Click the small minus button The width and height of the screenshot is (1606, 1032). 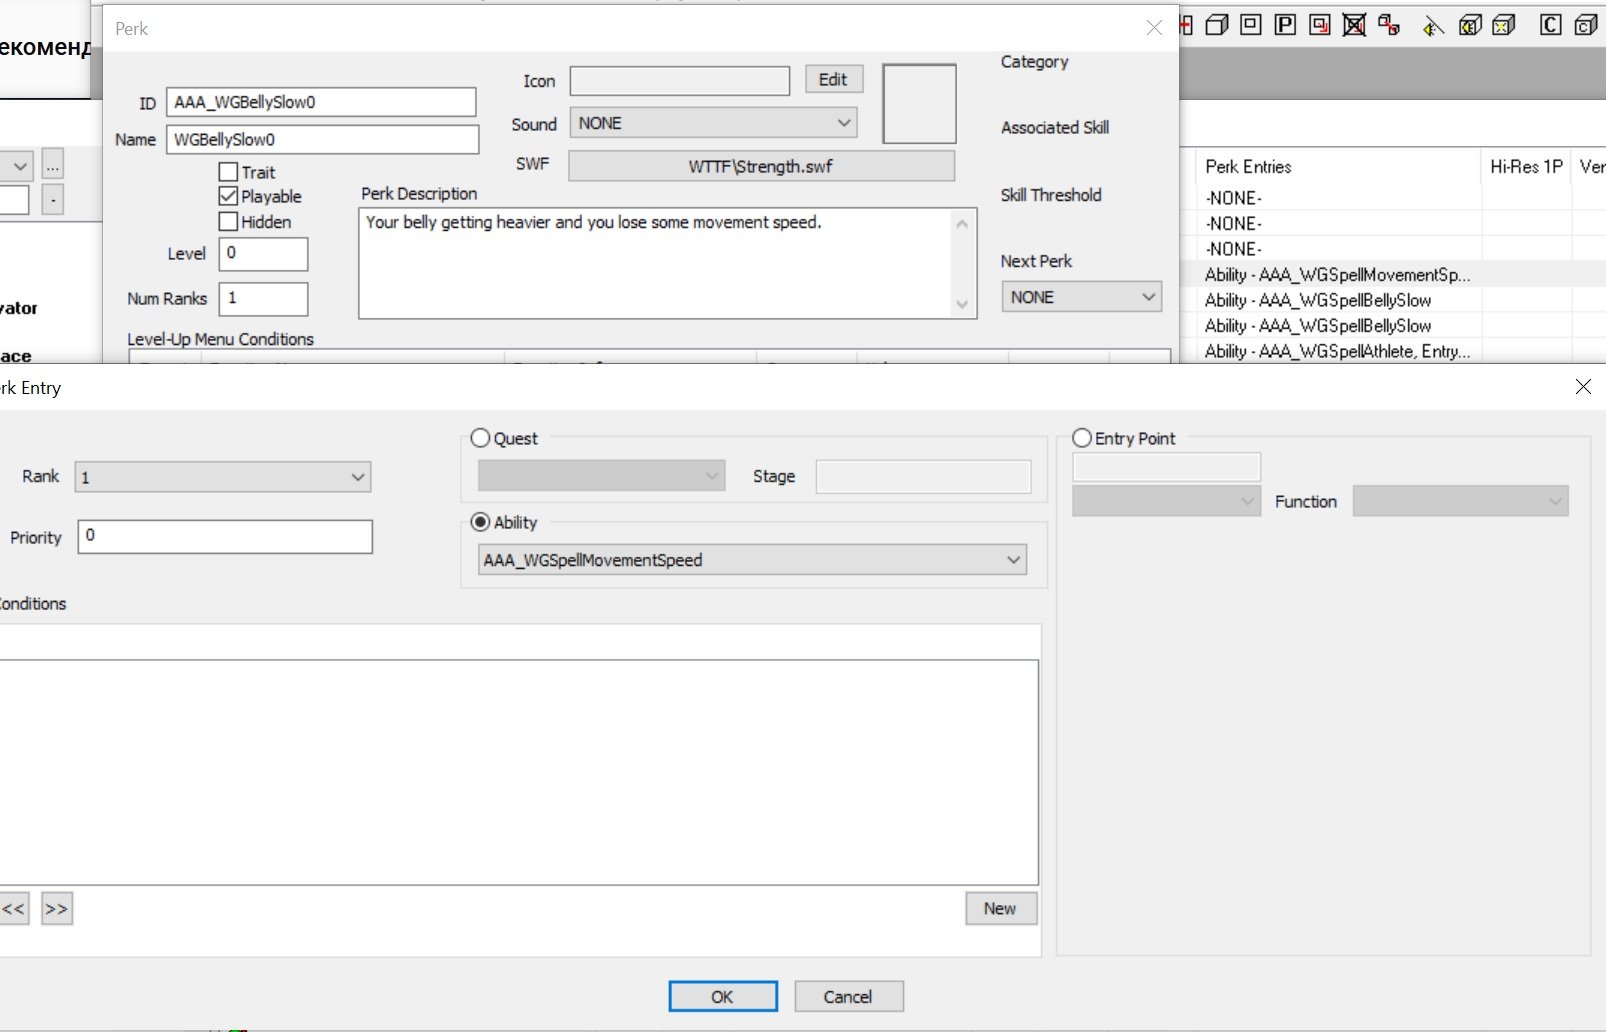[52, 200]
